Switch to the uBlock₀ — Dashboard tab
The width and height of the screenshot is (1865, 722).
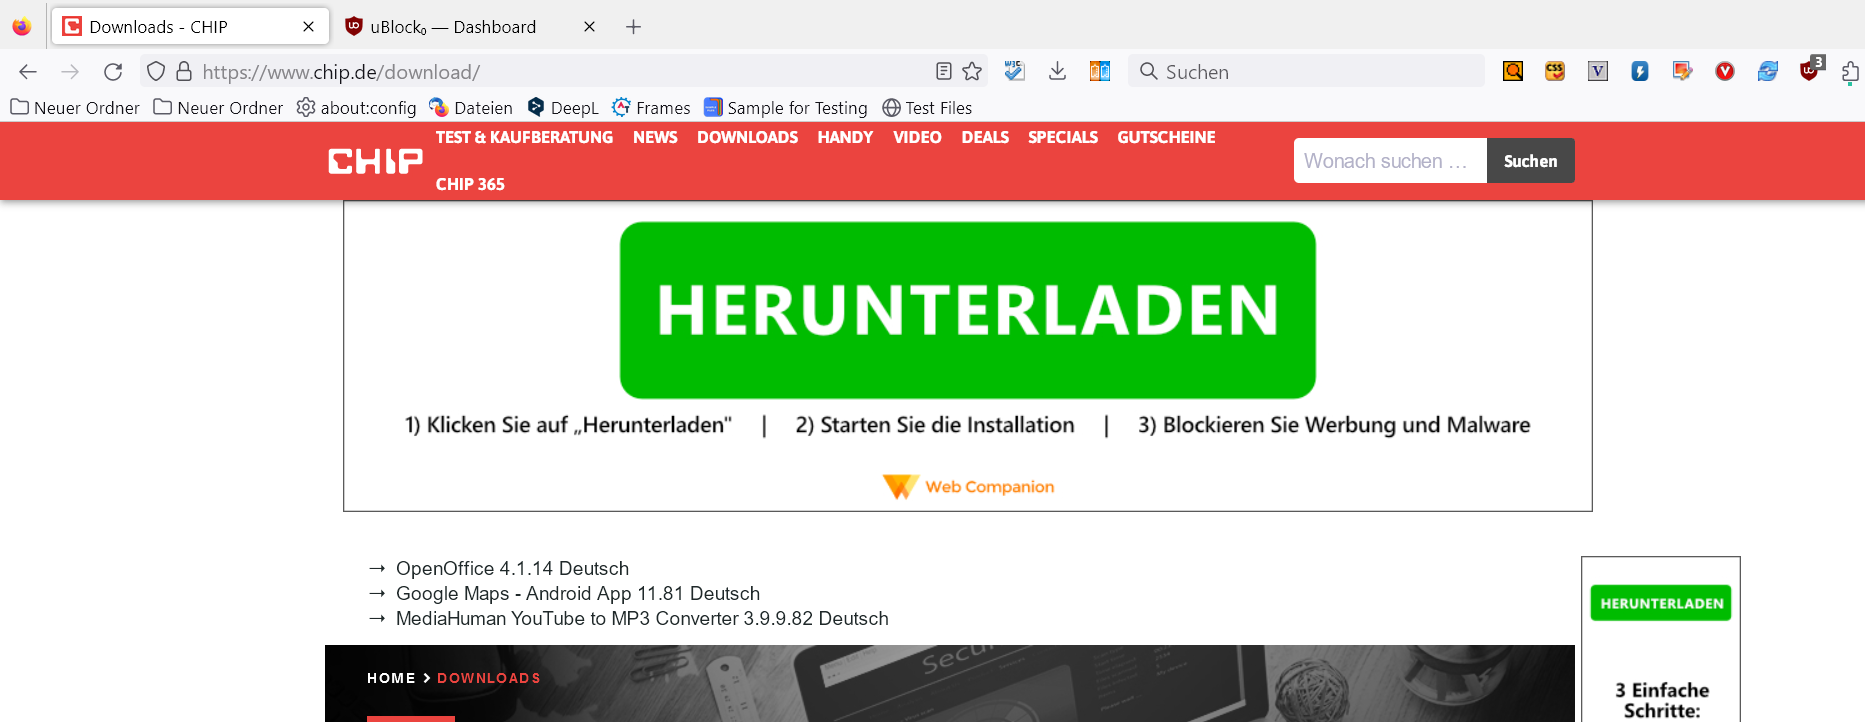point(470,27)
